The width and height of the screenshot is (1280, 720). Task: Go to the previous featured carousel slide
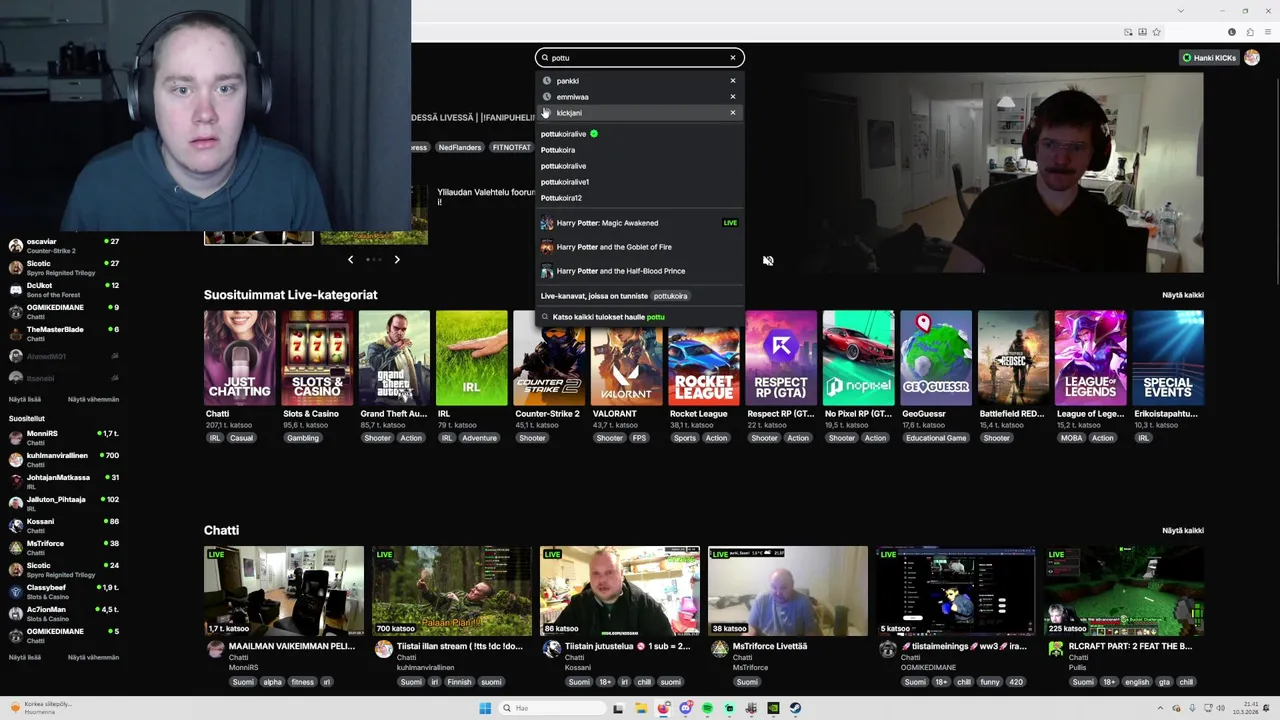(350, 260)
